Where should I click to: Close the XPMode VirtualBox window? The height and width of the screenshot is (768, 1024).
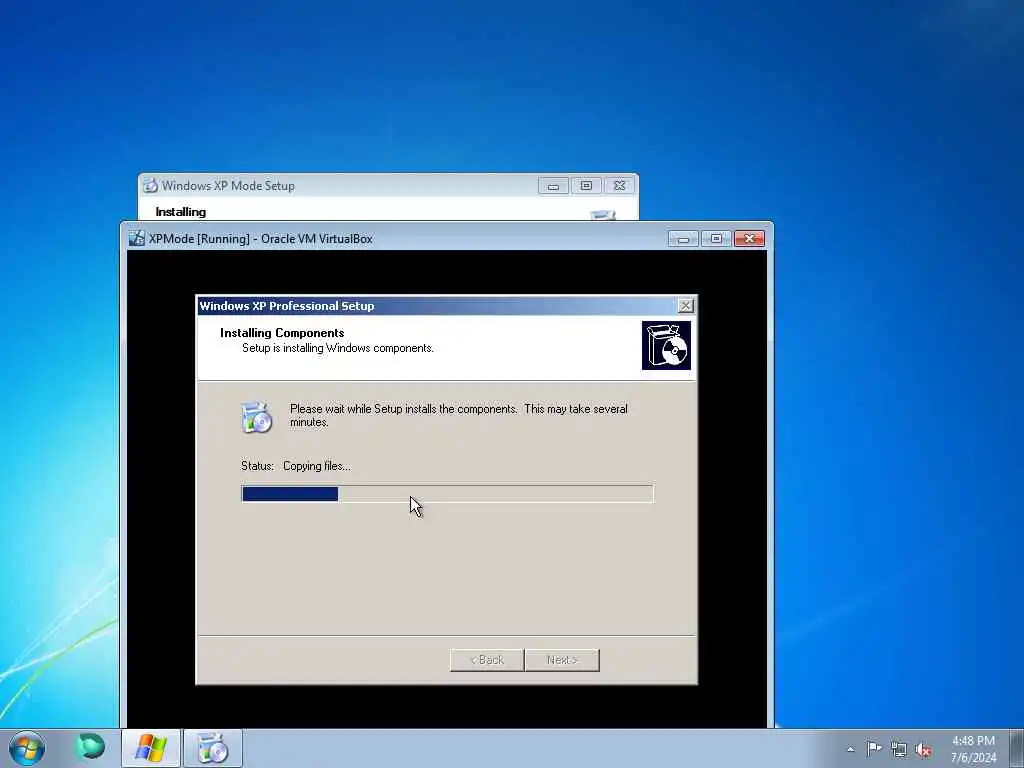(x=749, y=239)
